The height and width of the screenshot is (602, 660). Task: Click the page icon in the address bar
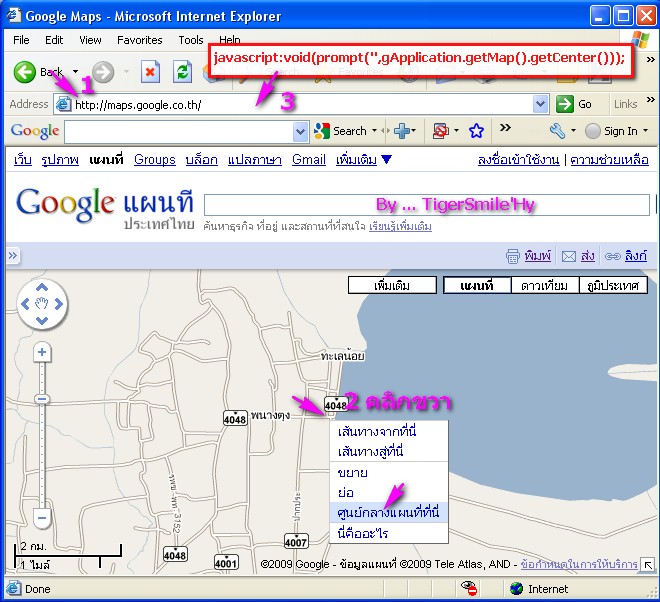click(64, 104)
